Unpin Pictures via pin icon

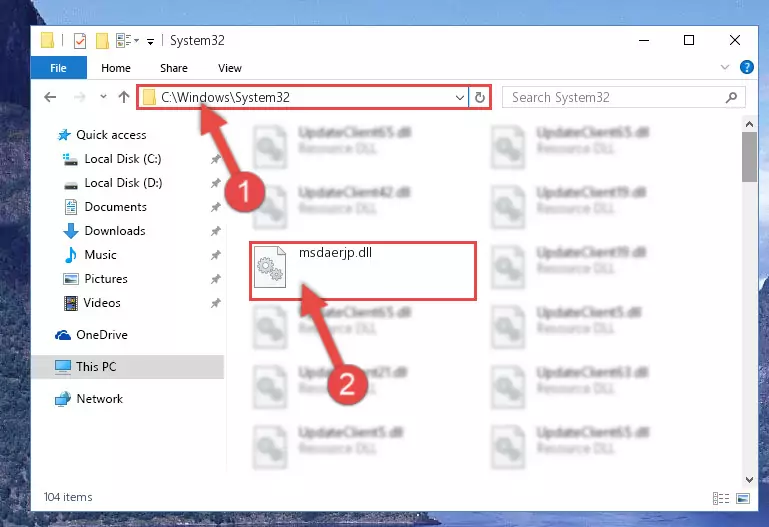point(215,279)
